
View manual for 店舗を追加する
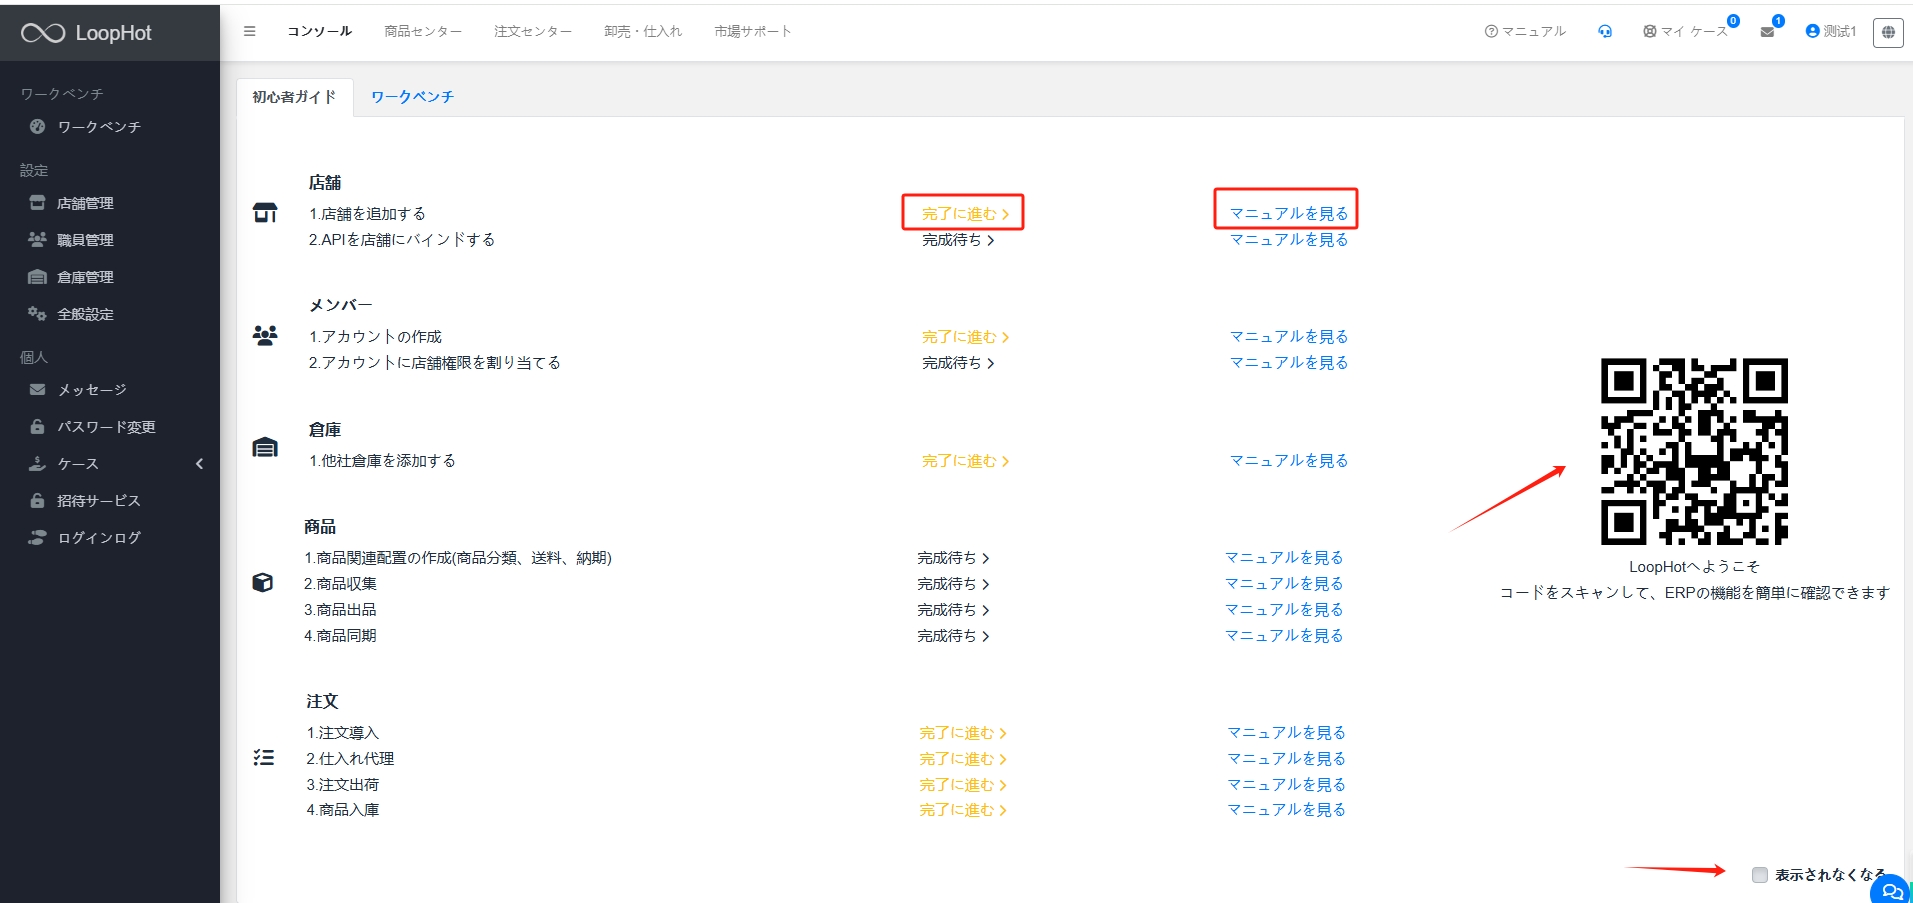pyautogui.click(x=1289, y=214)
